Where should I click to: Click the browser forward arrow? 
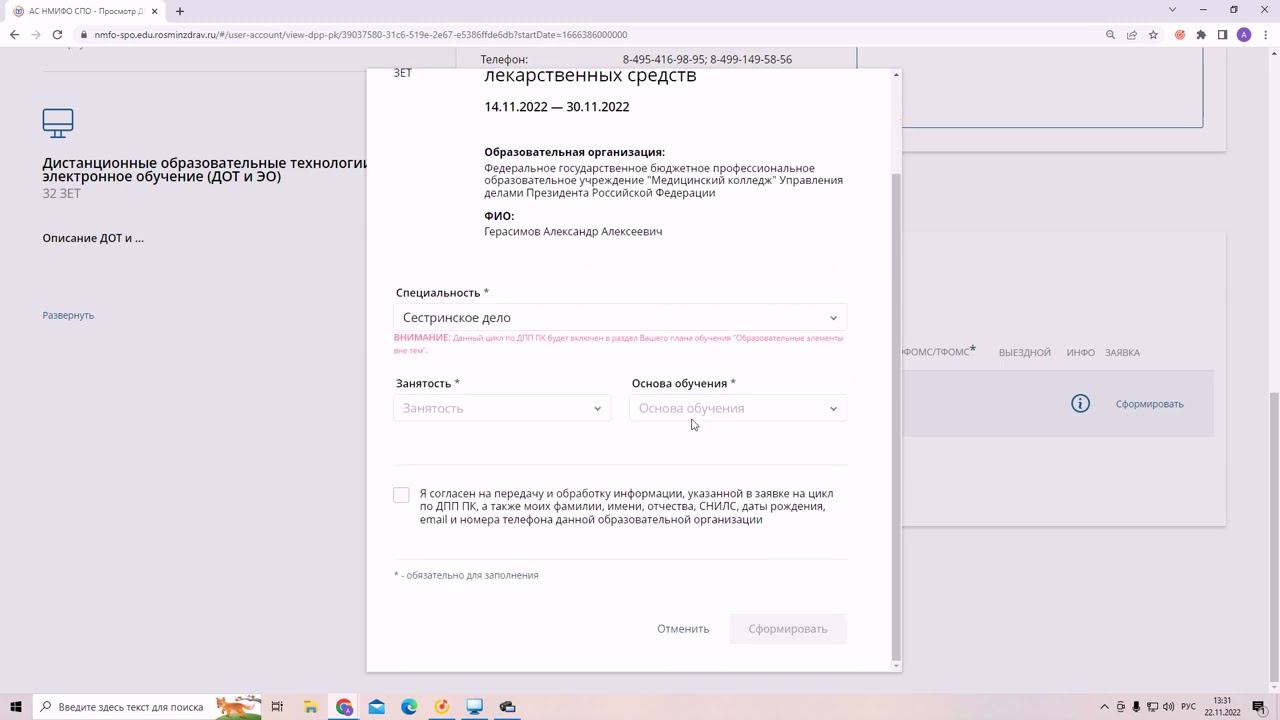(36, 34)
